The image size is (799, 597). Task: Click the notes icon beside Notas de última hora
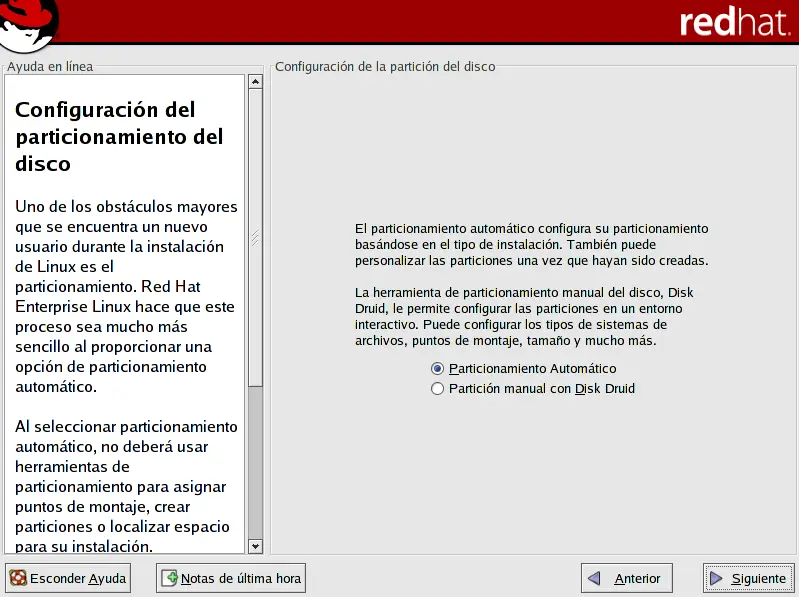tap(169, 578)
